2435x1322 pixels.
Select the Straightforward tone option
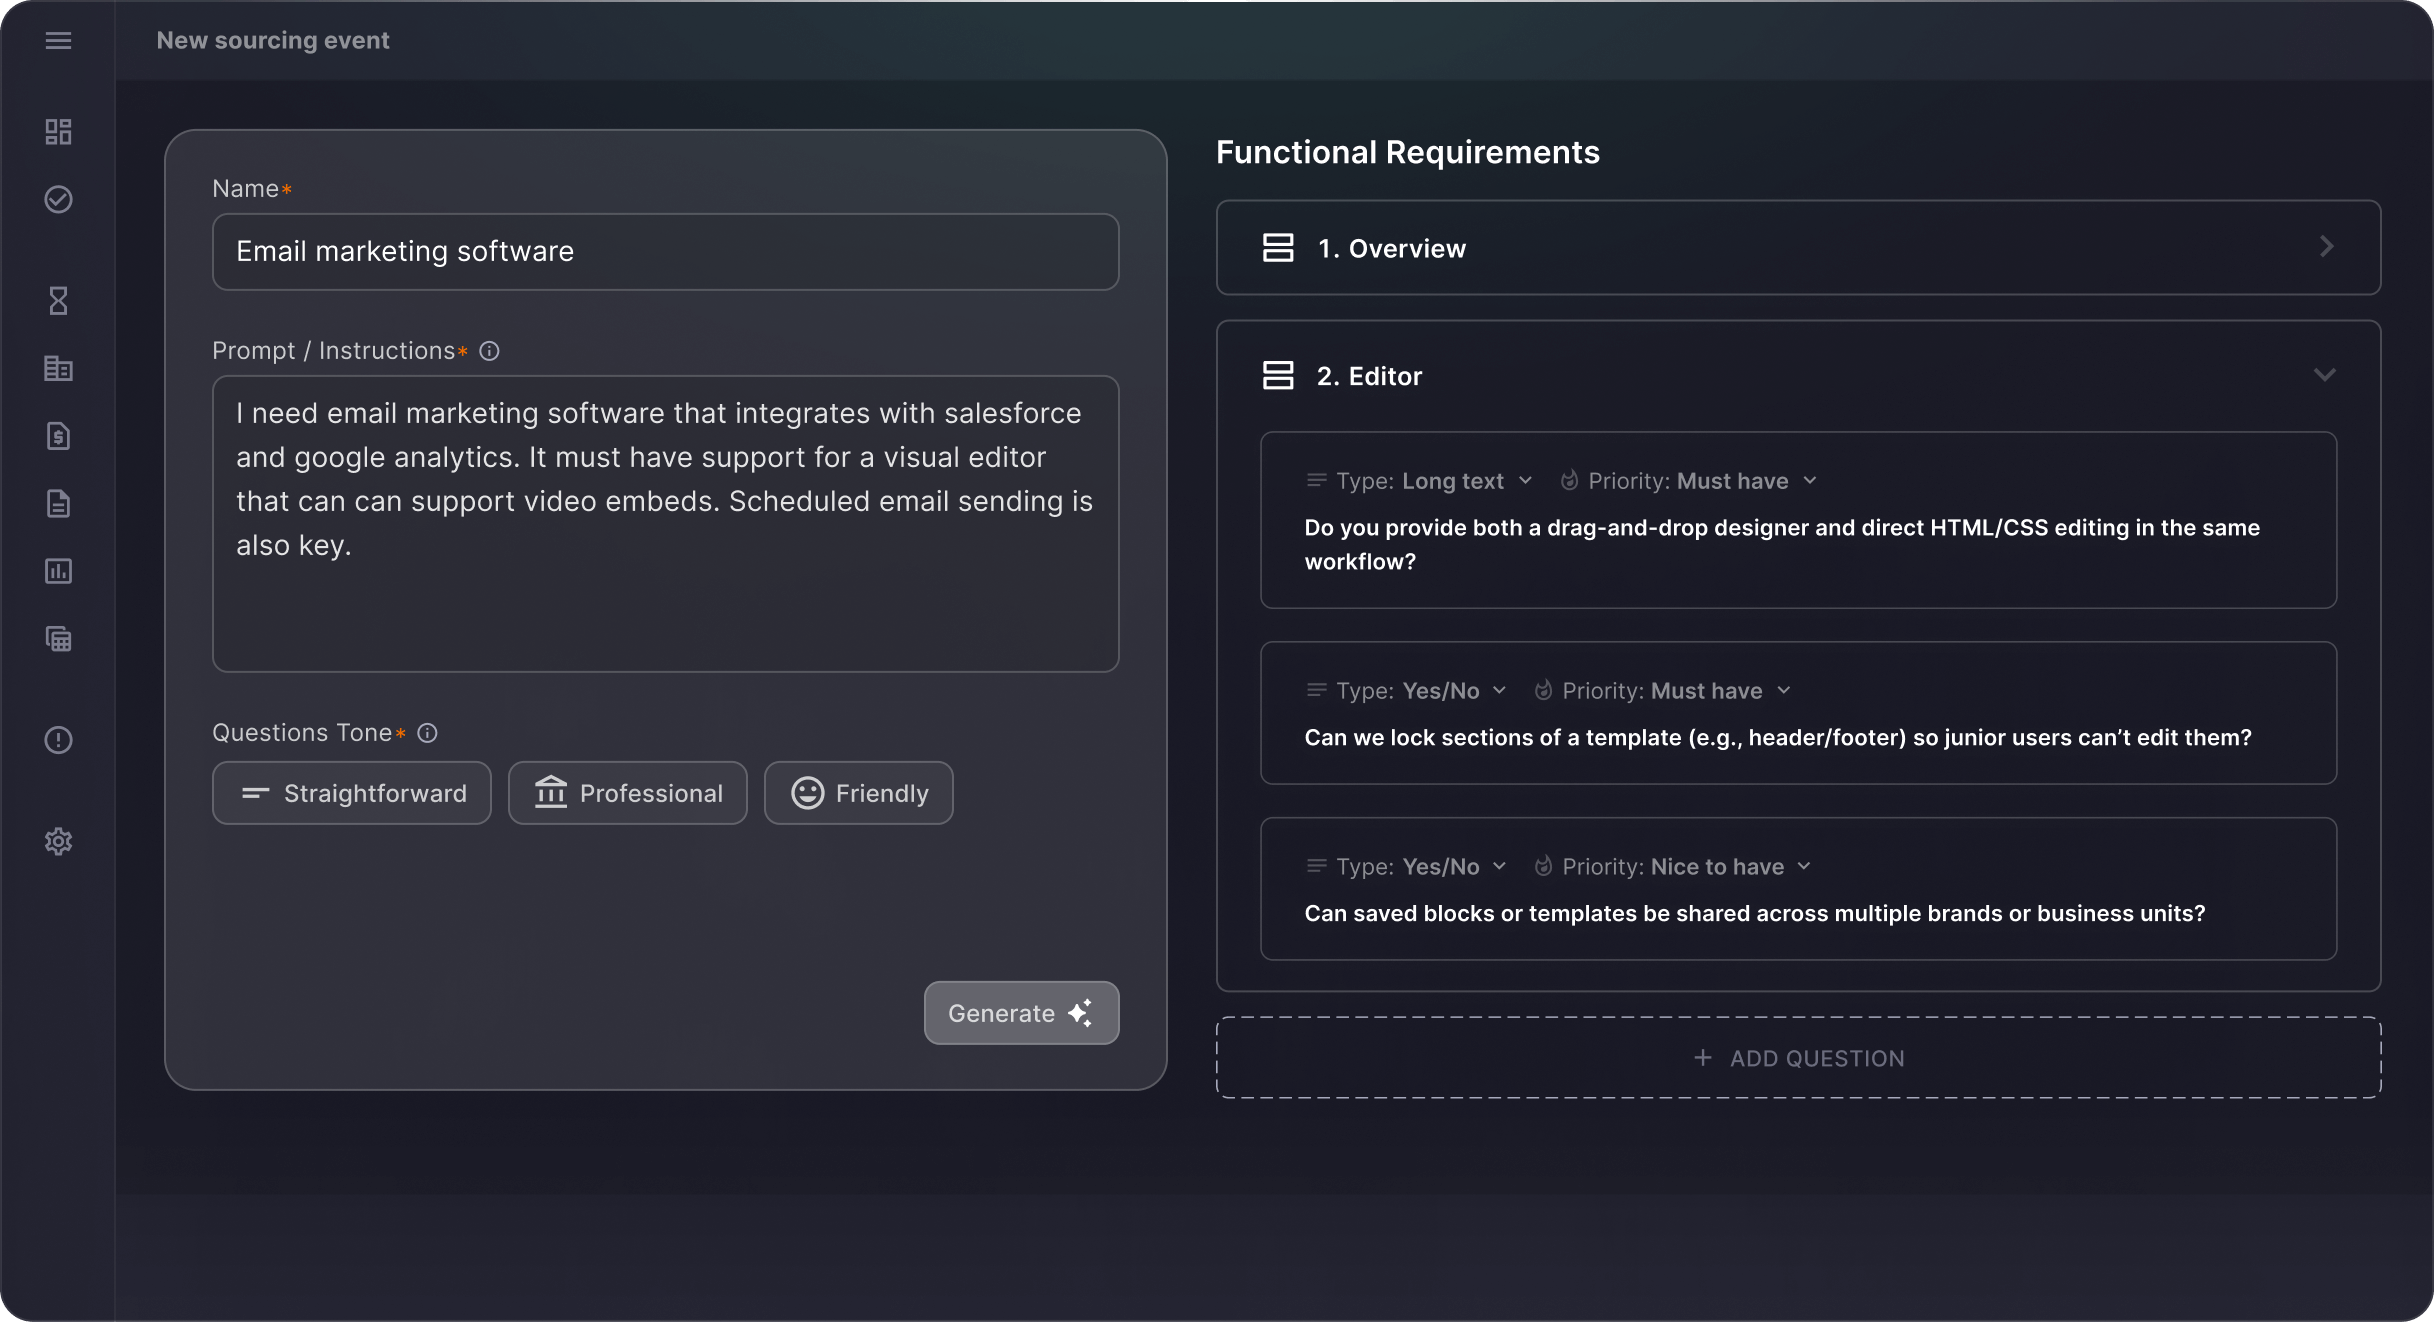click(x=351, y=793)
